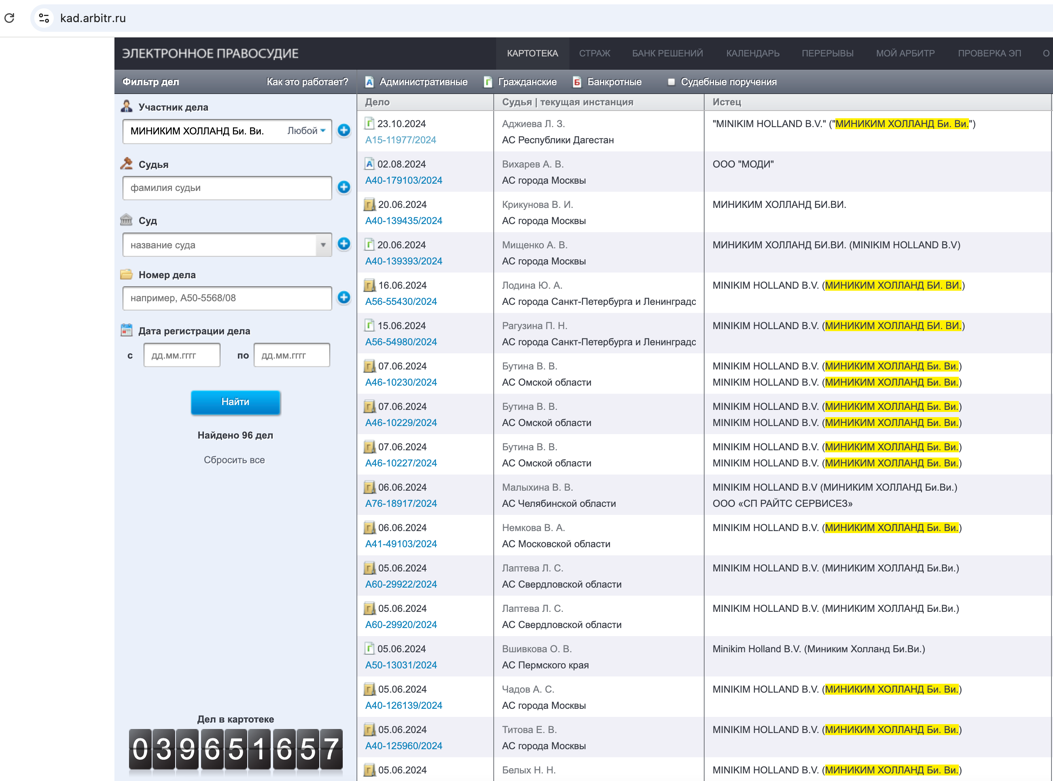Open case A40-139435/2024
Viewport: 1053px width, 781px height.
pyautogui.click(x=404, y=220)
